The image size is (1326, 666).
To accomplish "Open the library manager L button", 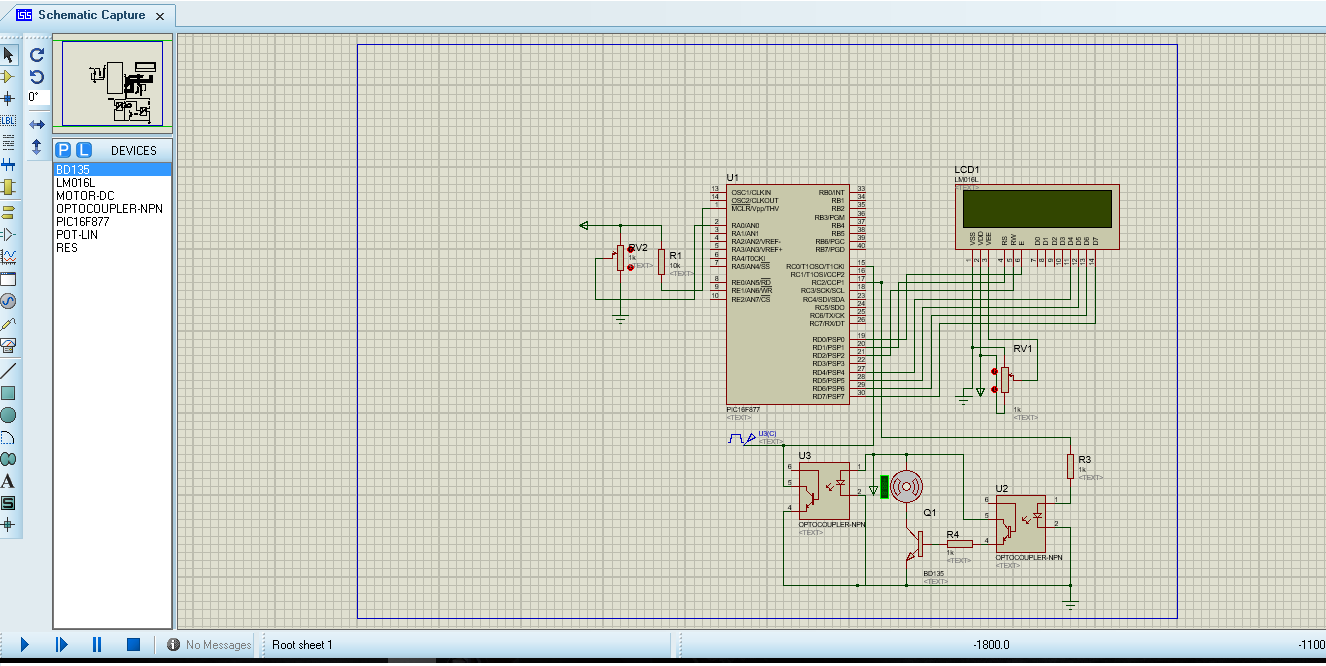I will [84, 150].
